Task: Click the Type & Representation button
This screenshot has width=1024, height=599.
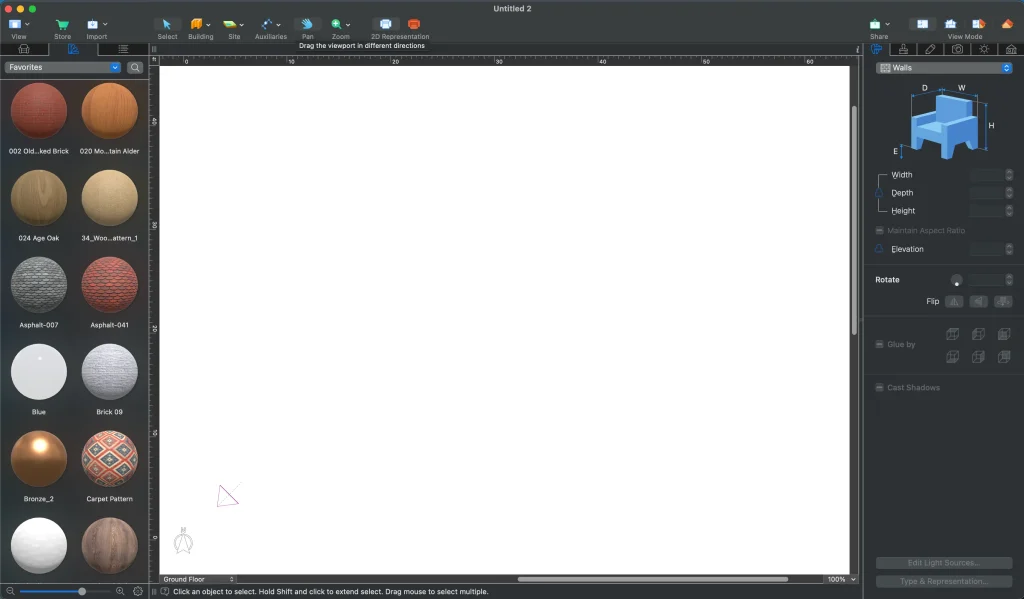Action: (943, 581)
